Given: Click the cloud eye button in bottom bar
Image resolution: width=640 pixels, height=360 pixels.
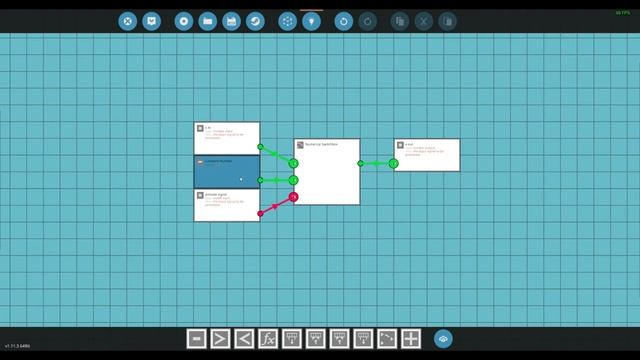Looking at the screenshot, I should 443,339.
